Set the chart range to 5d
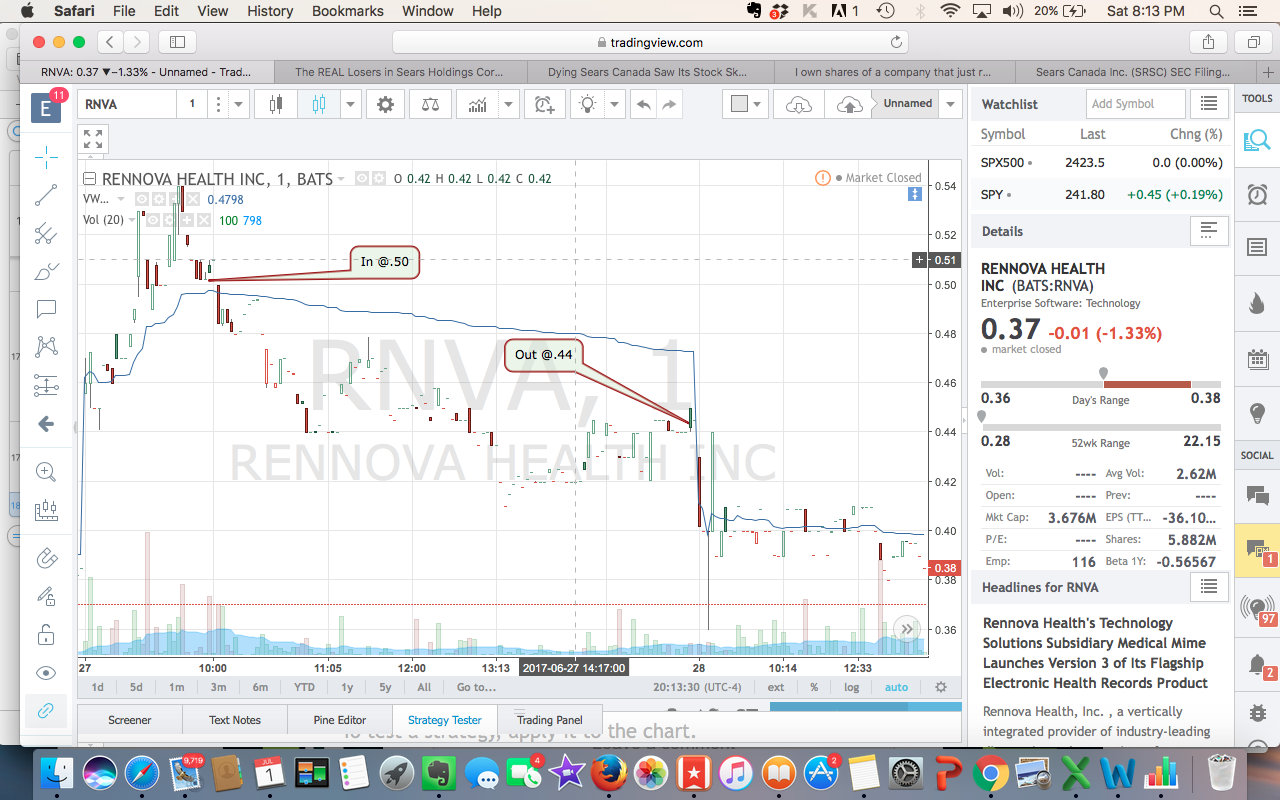 click(136, 687)
